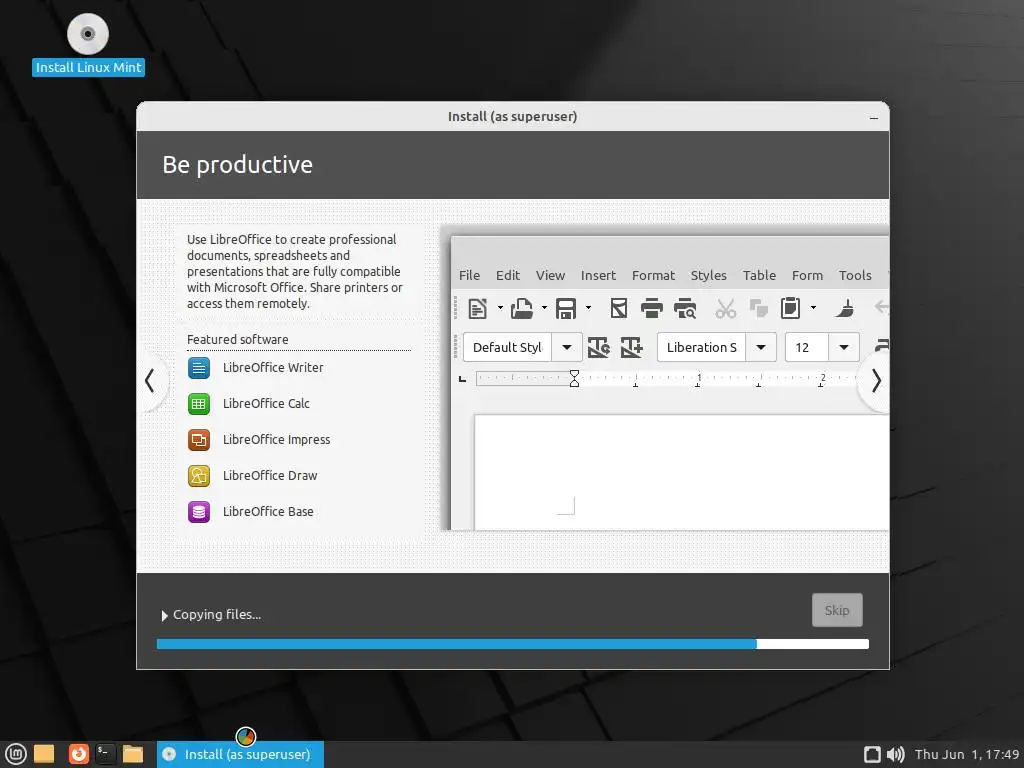
Task: Click the Format menu in slideshow
Action: coord(653,276)
